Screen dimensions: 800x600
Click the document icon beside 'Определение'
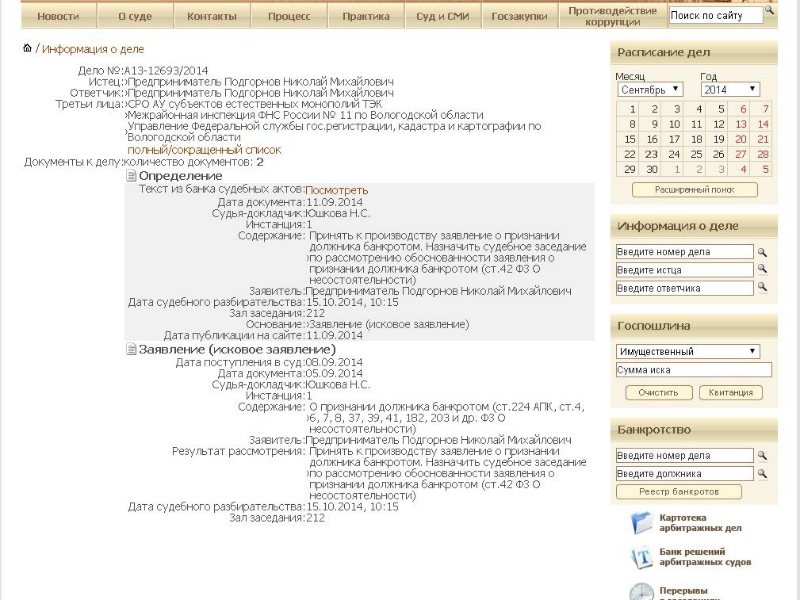pos(131,176)
